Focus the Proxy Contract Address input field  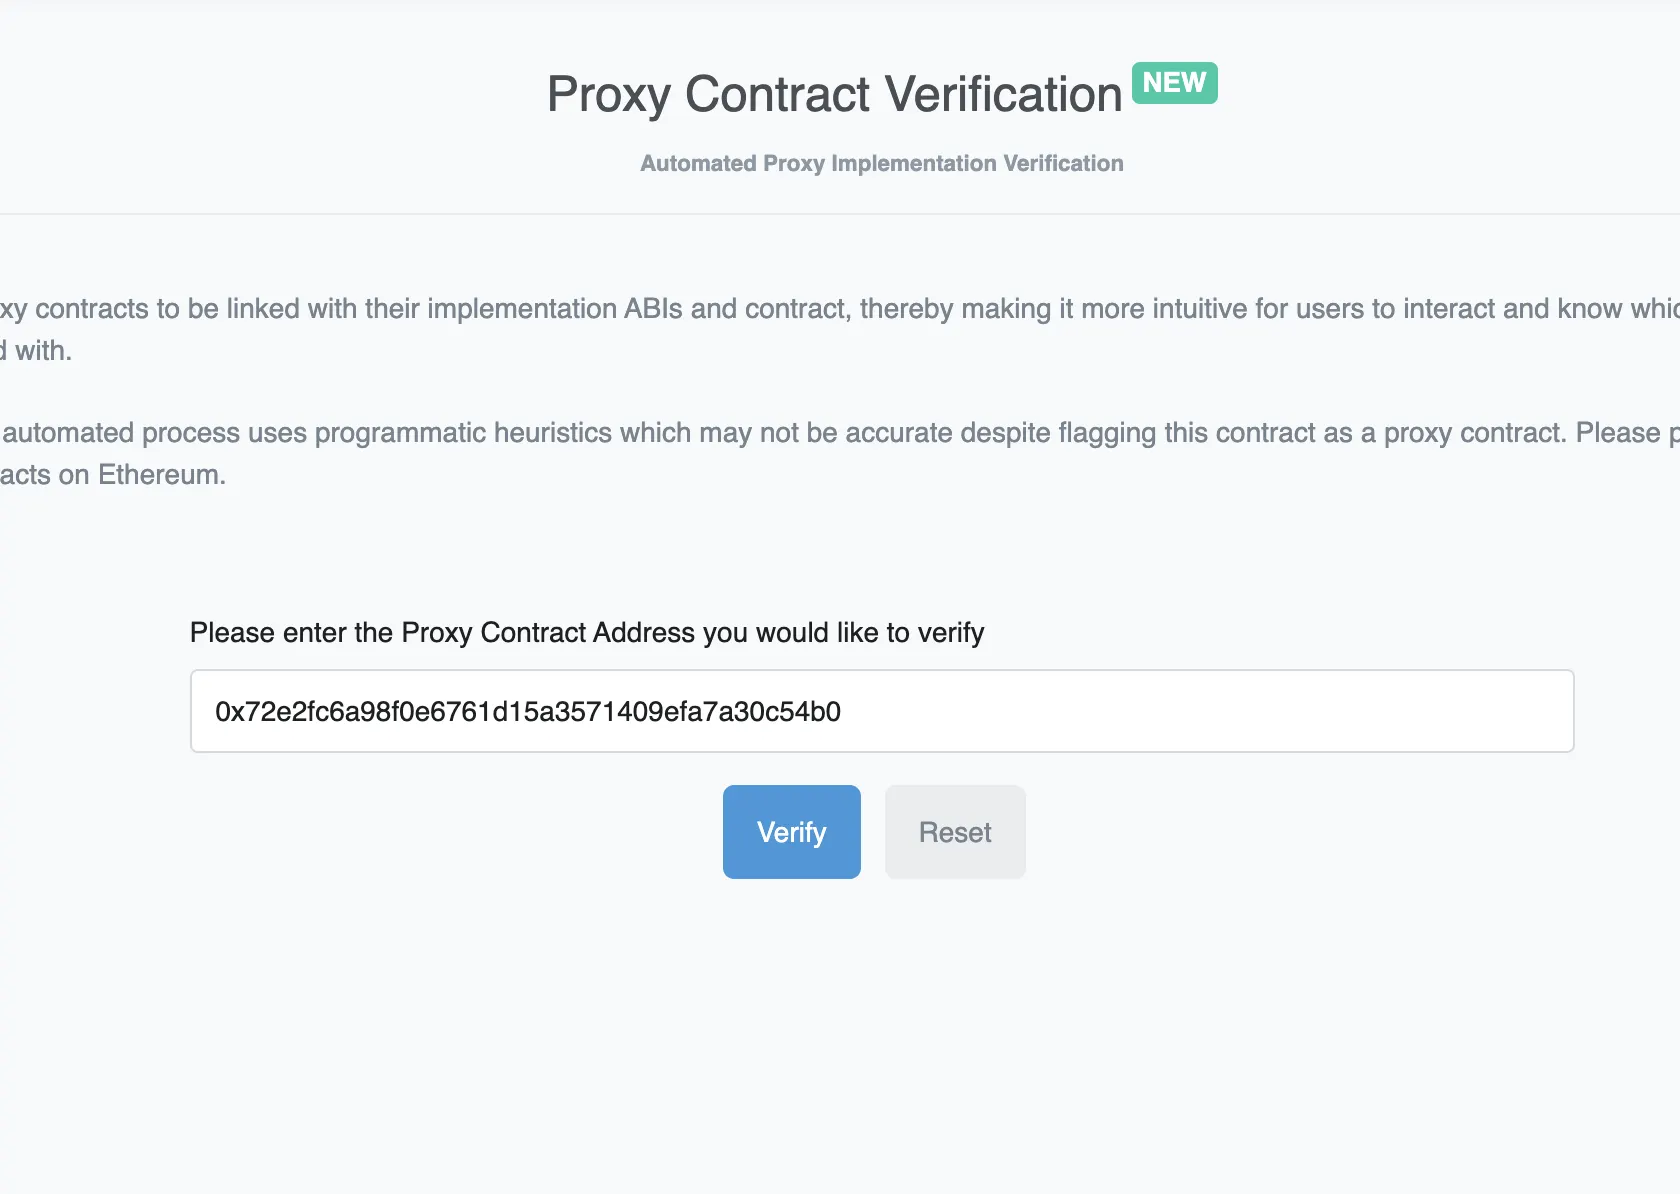point(880,711)
